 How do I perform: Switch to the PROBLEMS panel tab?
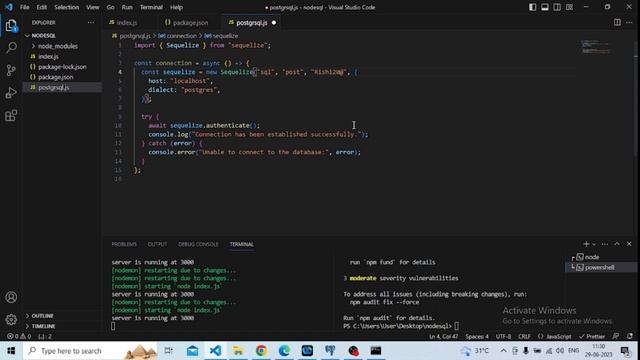[x=124, y=244]
